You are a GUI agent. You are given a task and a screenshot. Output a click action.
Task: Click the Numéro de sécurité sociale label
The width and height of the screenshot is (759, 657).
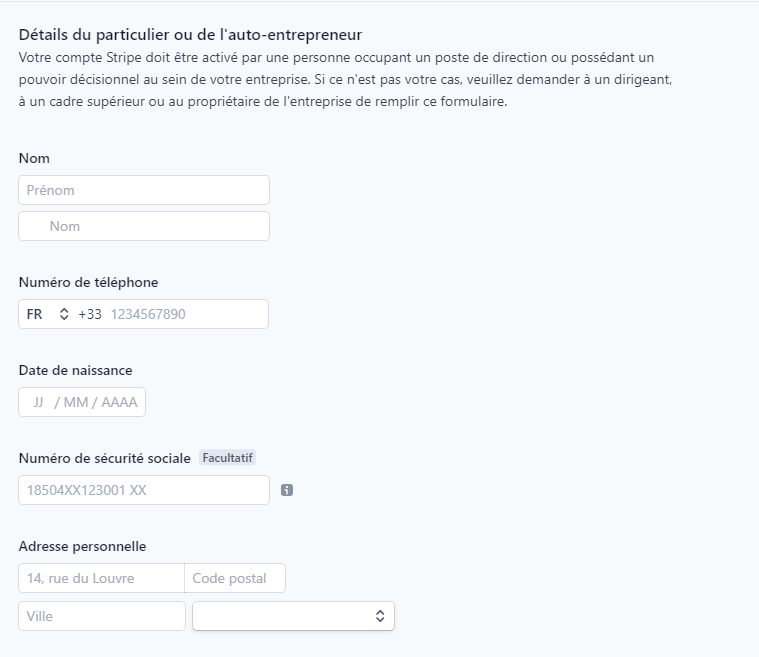105,458
